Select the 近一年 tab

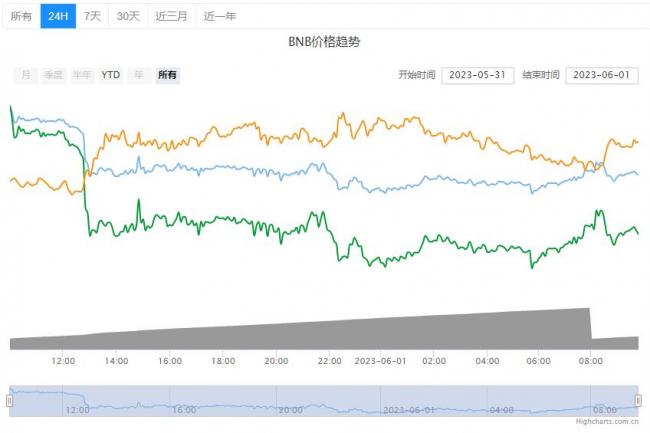[219, 16]
